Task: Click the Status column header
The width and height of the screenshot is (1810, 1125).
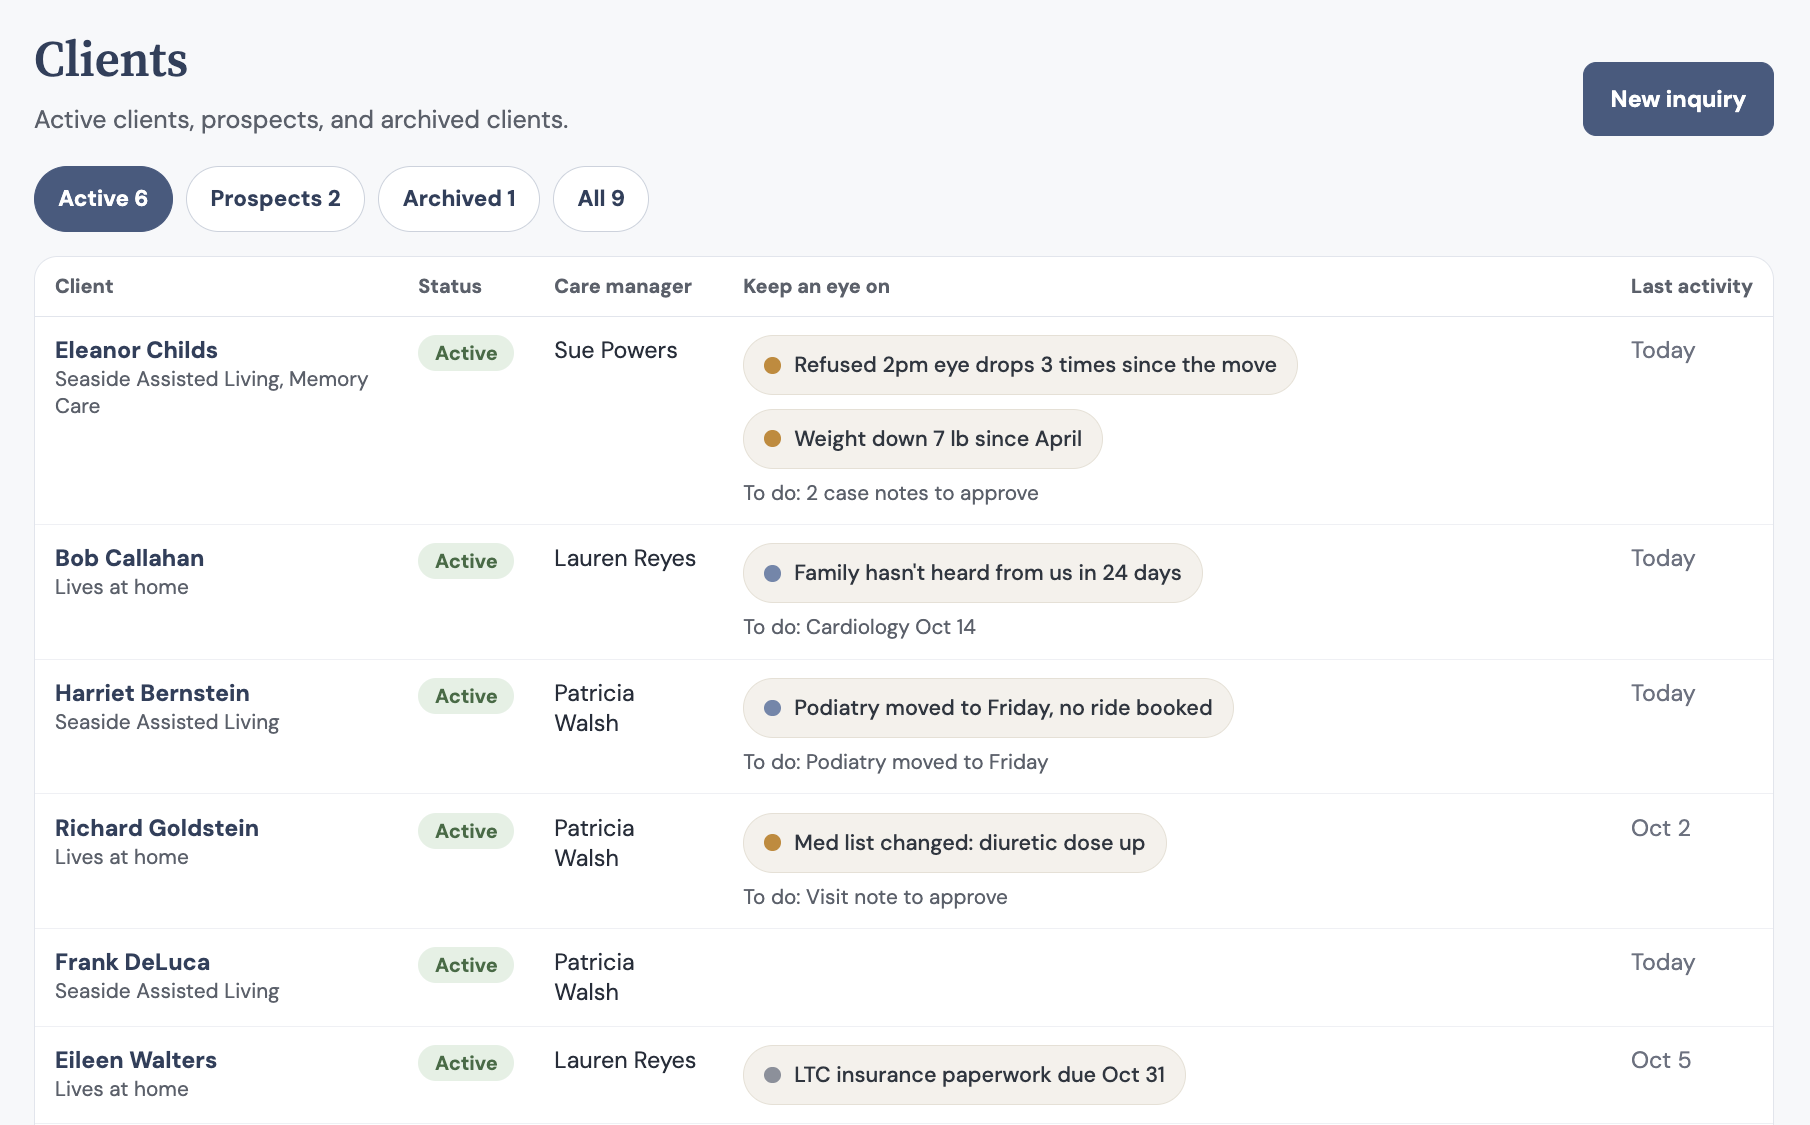Action: coord(450,286)
